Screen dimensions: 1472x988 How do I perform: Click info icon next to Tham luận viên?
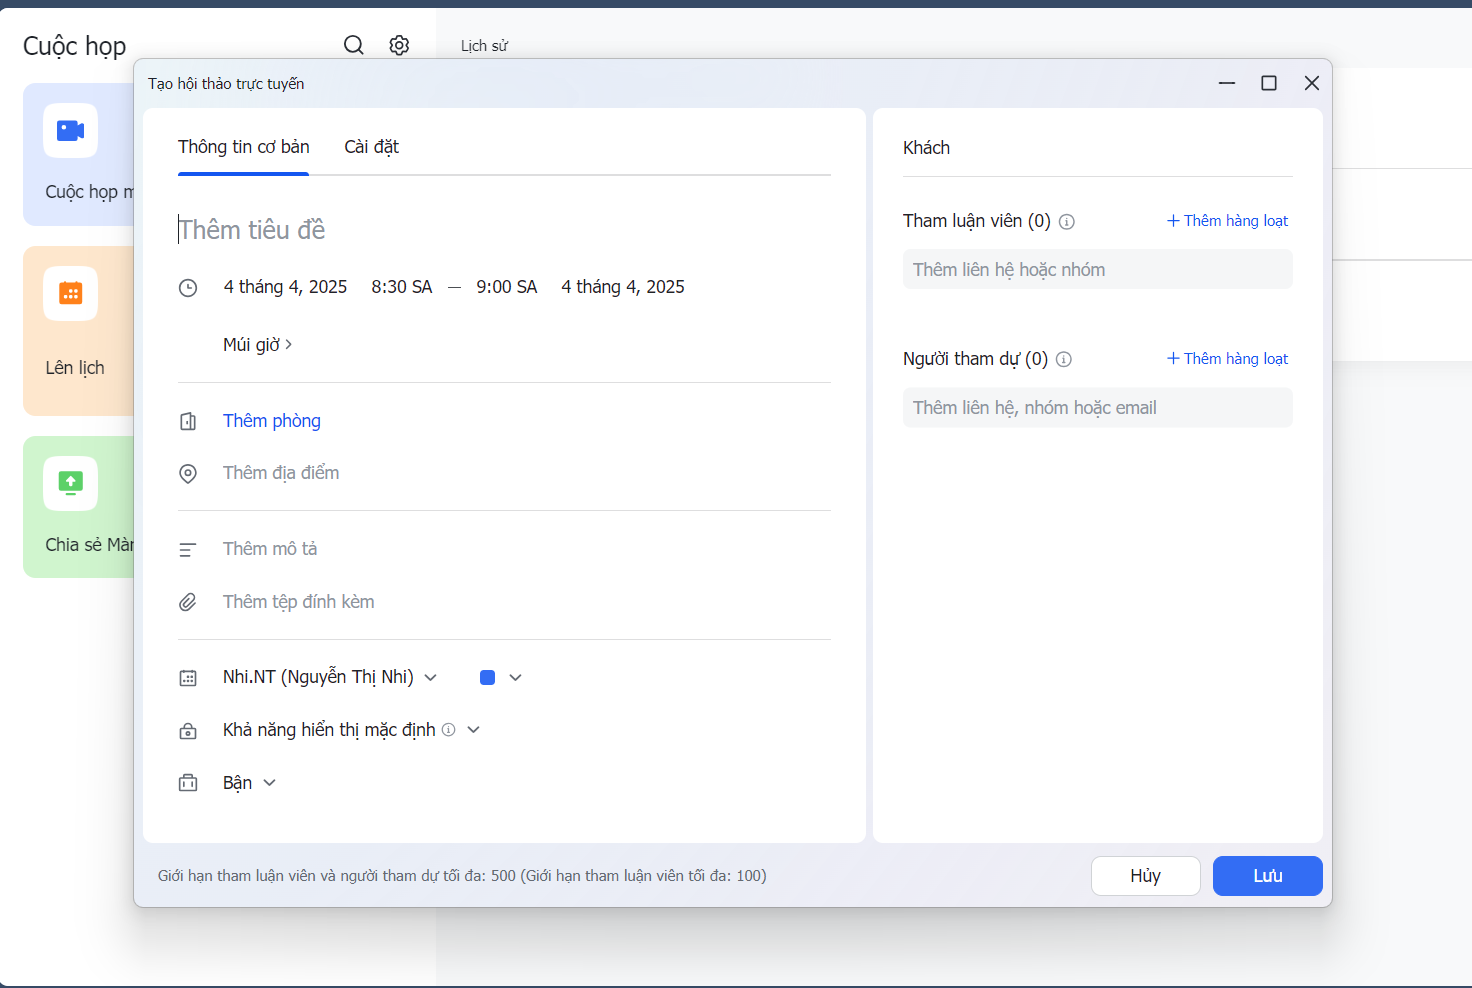click(x=1067, y=222)
